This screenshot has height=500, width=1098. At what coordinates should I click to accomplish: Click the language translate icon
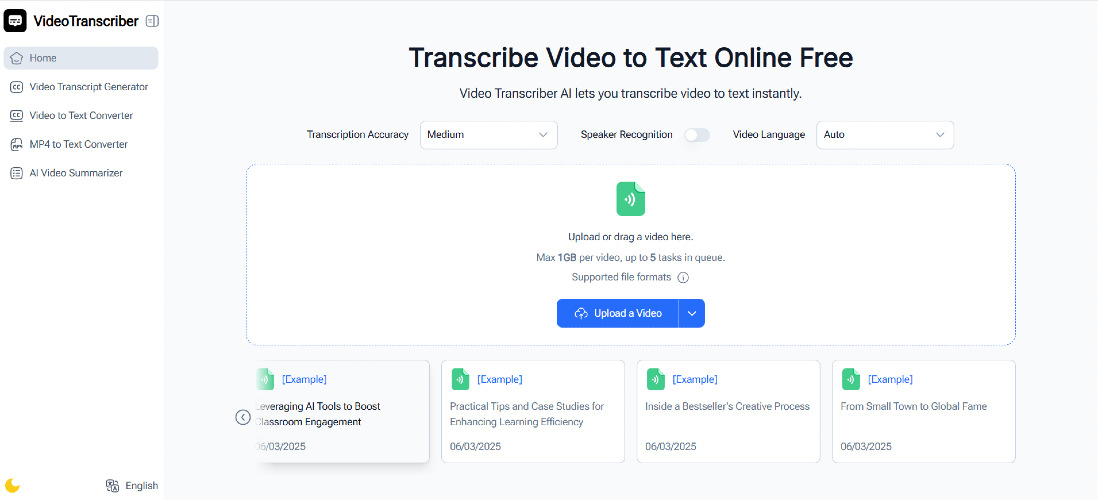coord(112,485)
